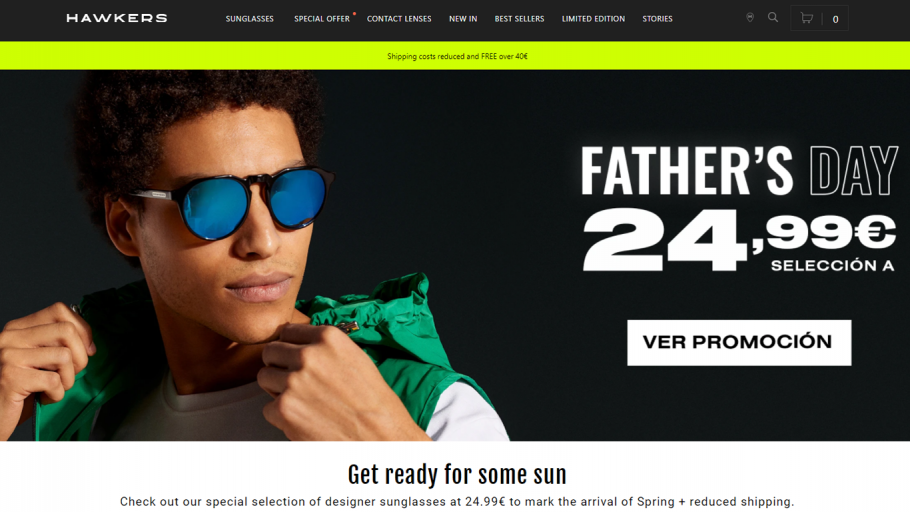This screenshot has width=910, height=512.
Task: Click the shipping costs reduced banner
Action: tap(455, 56)
